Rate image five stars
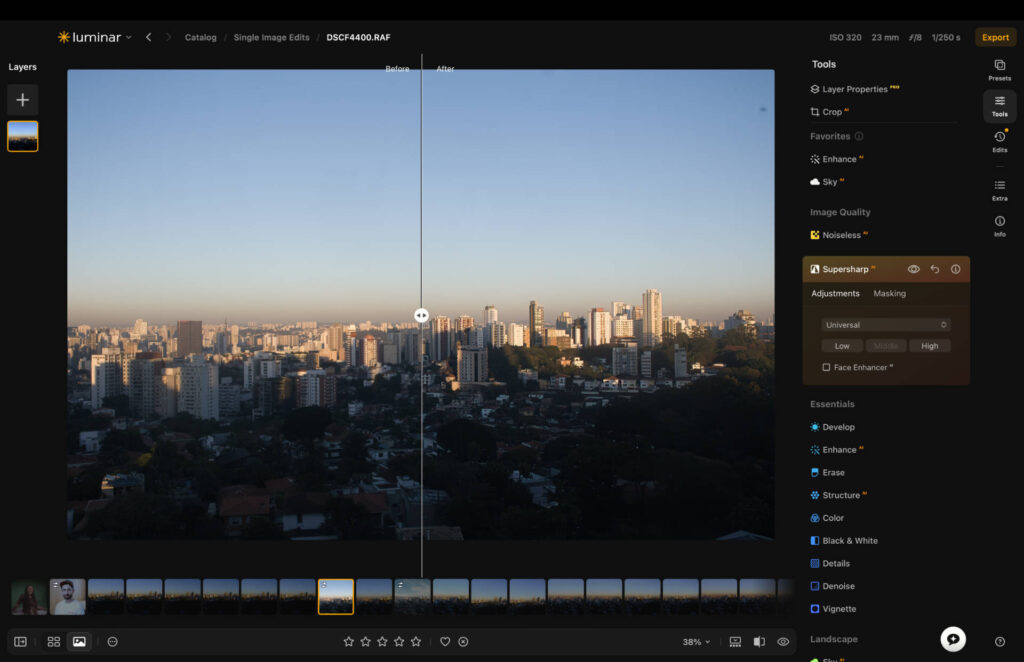The height and width of the screenshot is (662, 1024). pos(416,642)
